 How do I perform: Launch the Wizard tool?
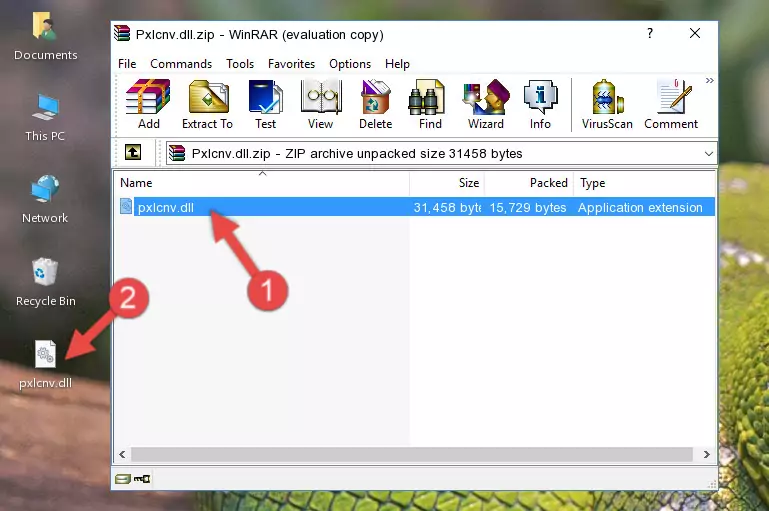(x=486, y=104)
